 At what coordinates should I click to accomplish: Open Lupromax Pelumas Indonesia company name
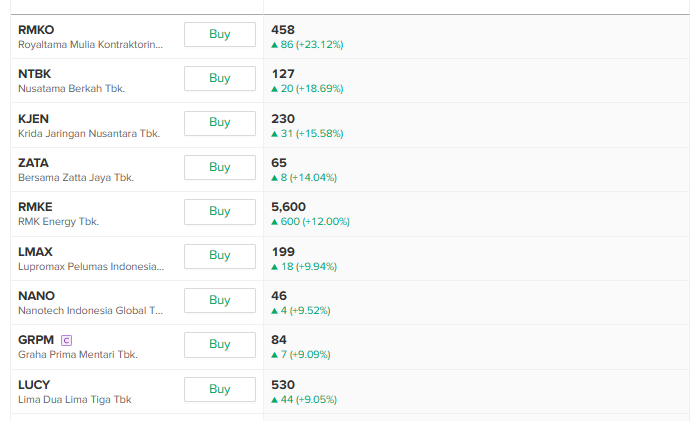(90, 266)
